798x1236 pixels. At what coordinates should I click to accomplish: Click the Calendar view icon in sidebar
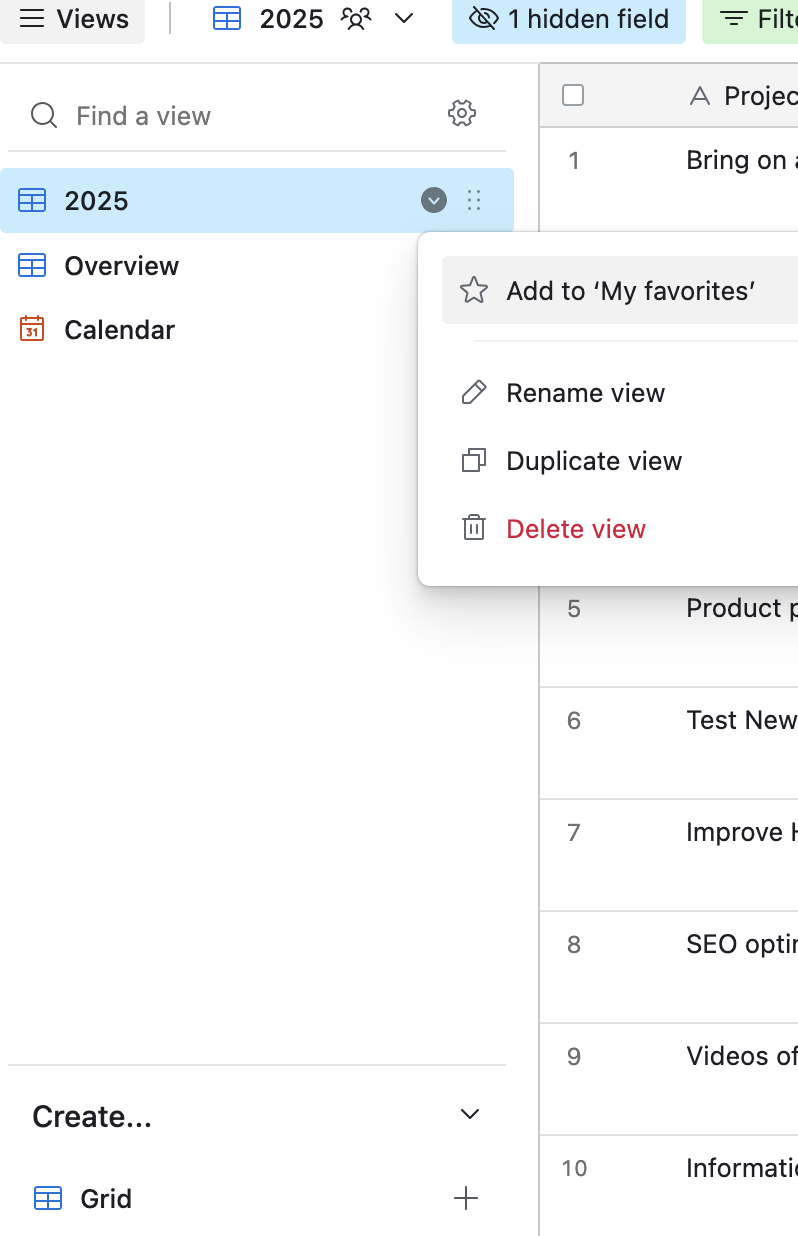tap(32, 329)
